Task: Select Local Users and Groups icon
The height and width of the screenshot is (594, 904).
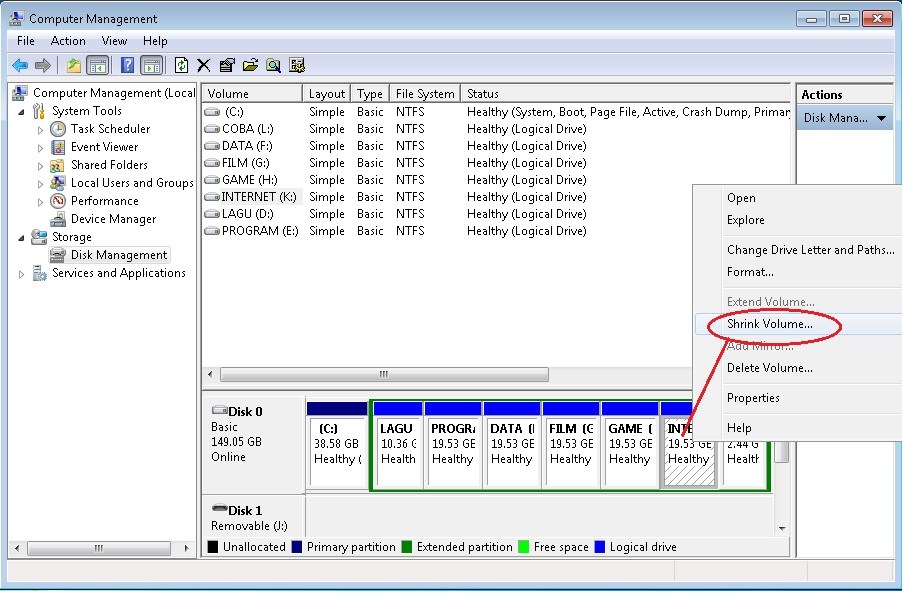Action: 58,183
